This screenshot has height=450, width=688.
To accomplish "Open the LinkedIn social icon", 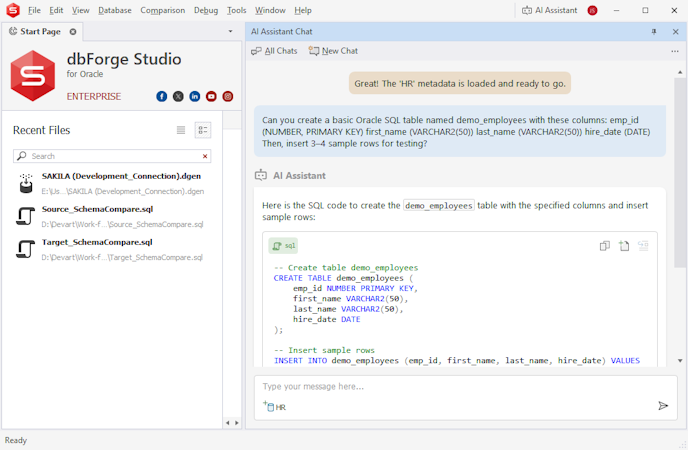I will coord(195,96).
